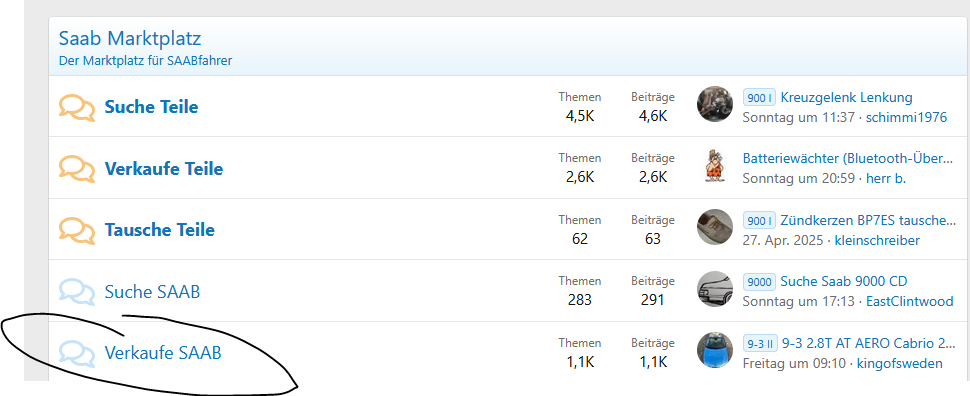Open the Verkaufe Teile forum
The width and height of the screenshot is (970, 396).
pos(163,168)
